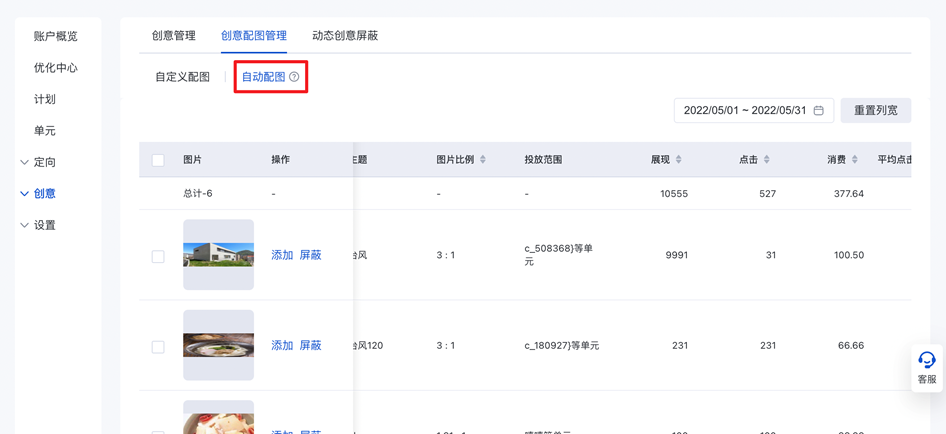Switch to the 创意管理 tab
The image size is (946, 434).
coord(173,36)
